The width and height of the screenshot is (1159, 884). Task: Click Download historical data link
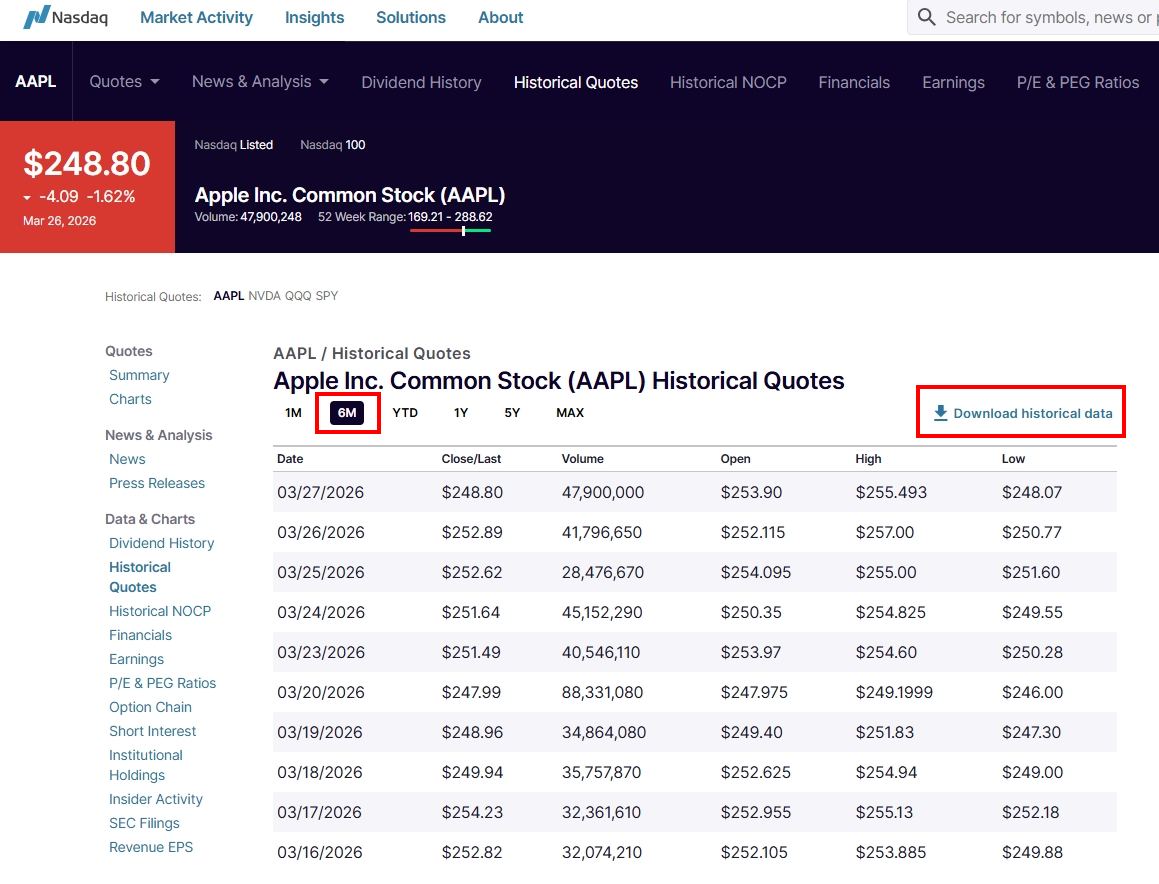click(1023, 413)
